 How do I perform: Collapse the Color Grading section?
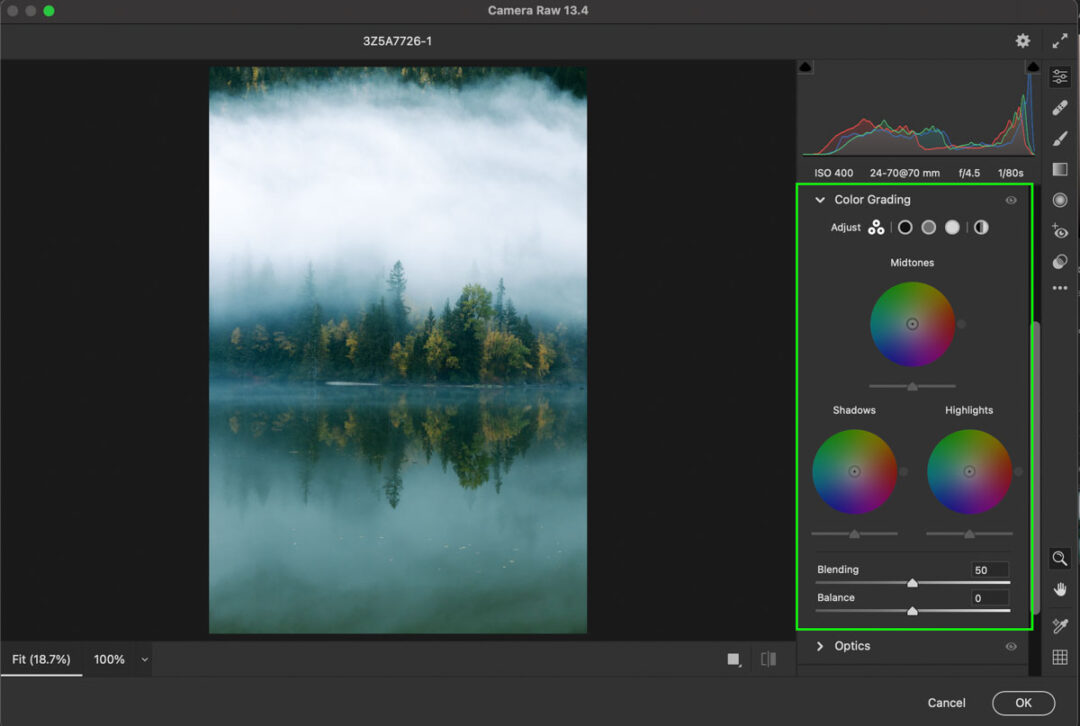click(x=820, y=200)
